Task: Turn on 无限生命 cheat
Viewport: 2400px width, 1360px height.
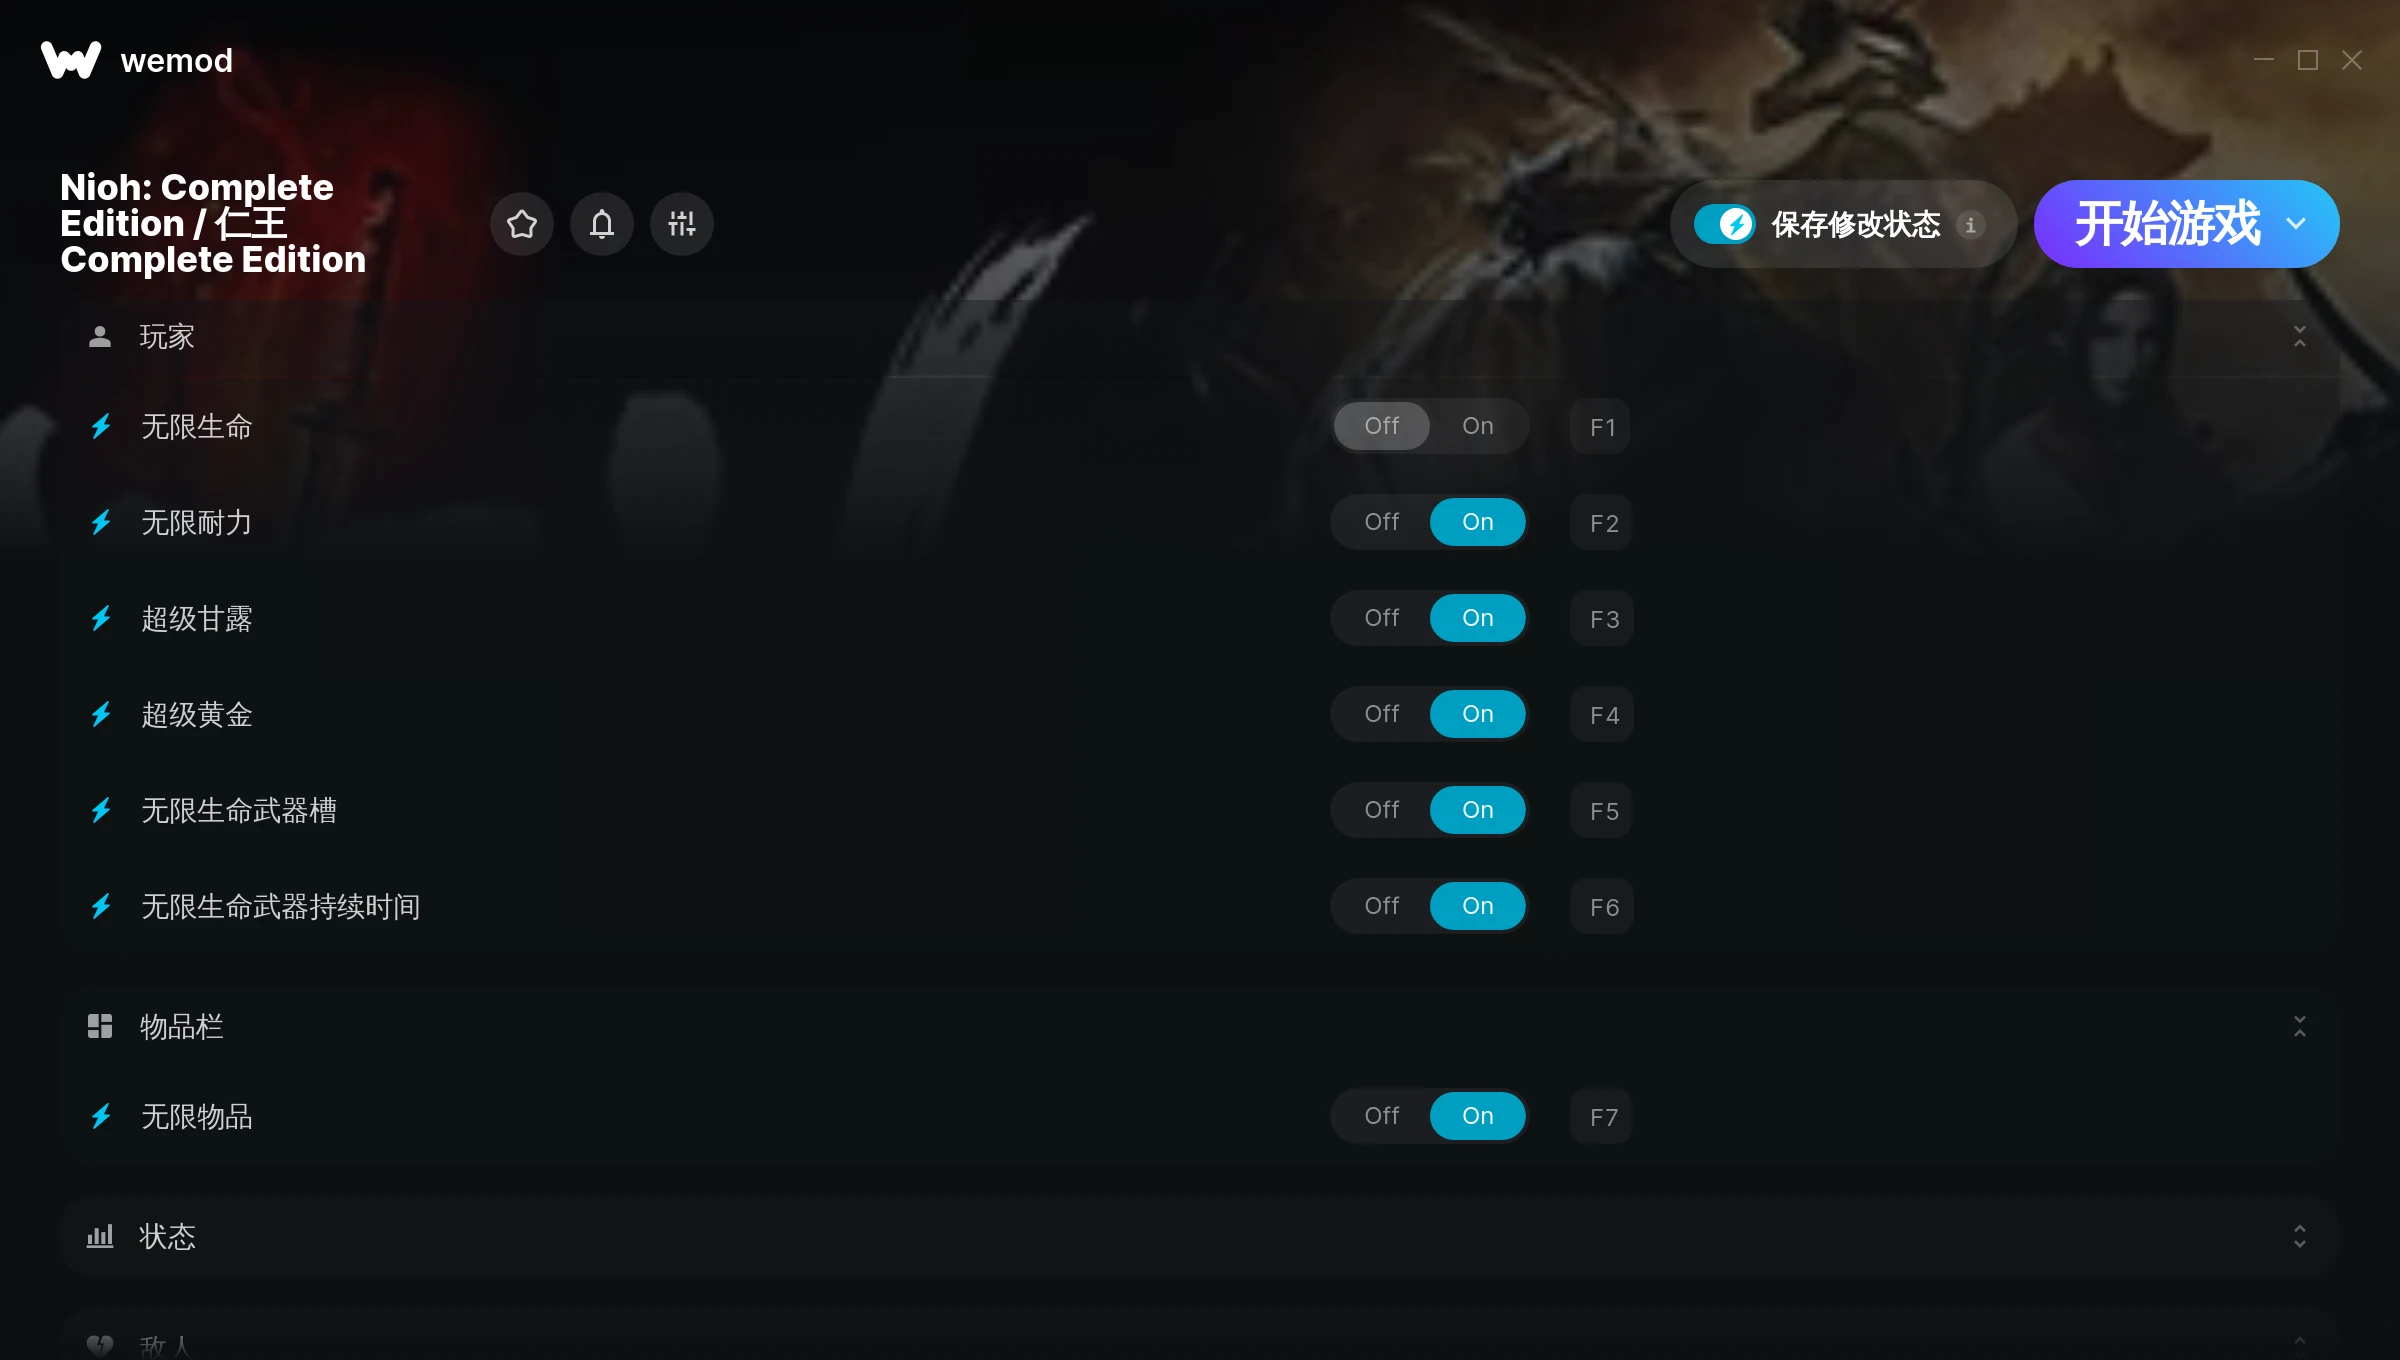Action: coord(1478,426)
